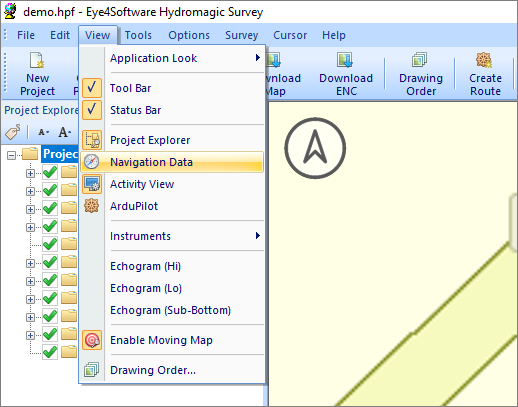The height and width of the screenshot is (407, 518).
Task: Open the Tools menu
Action: click(138, 35)
